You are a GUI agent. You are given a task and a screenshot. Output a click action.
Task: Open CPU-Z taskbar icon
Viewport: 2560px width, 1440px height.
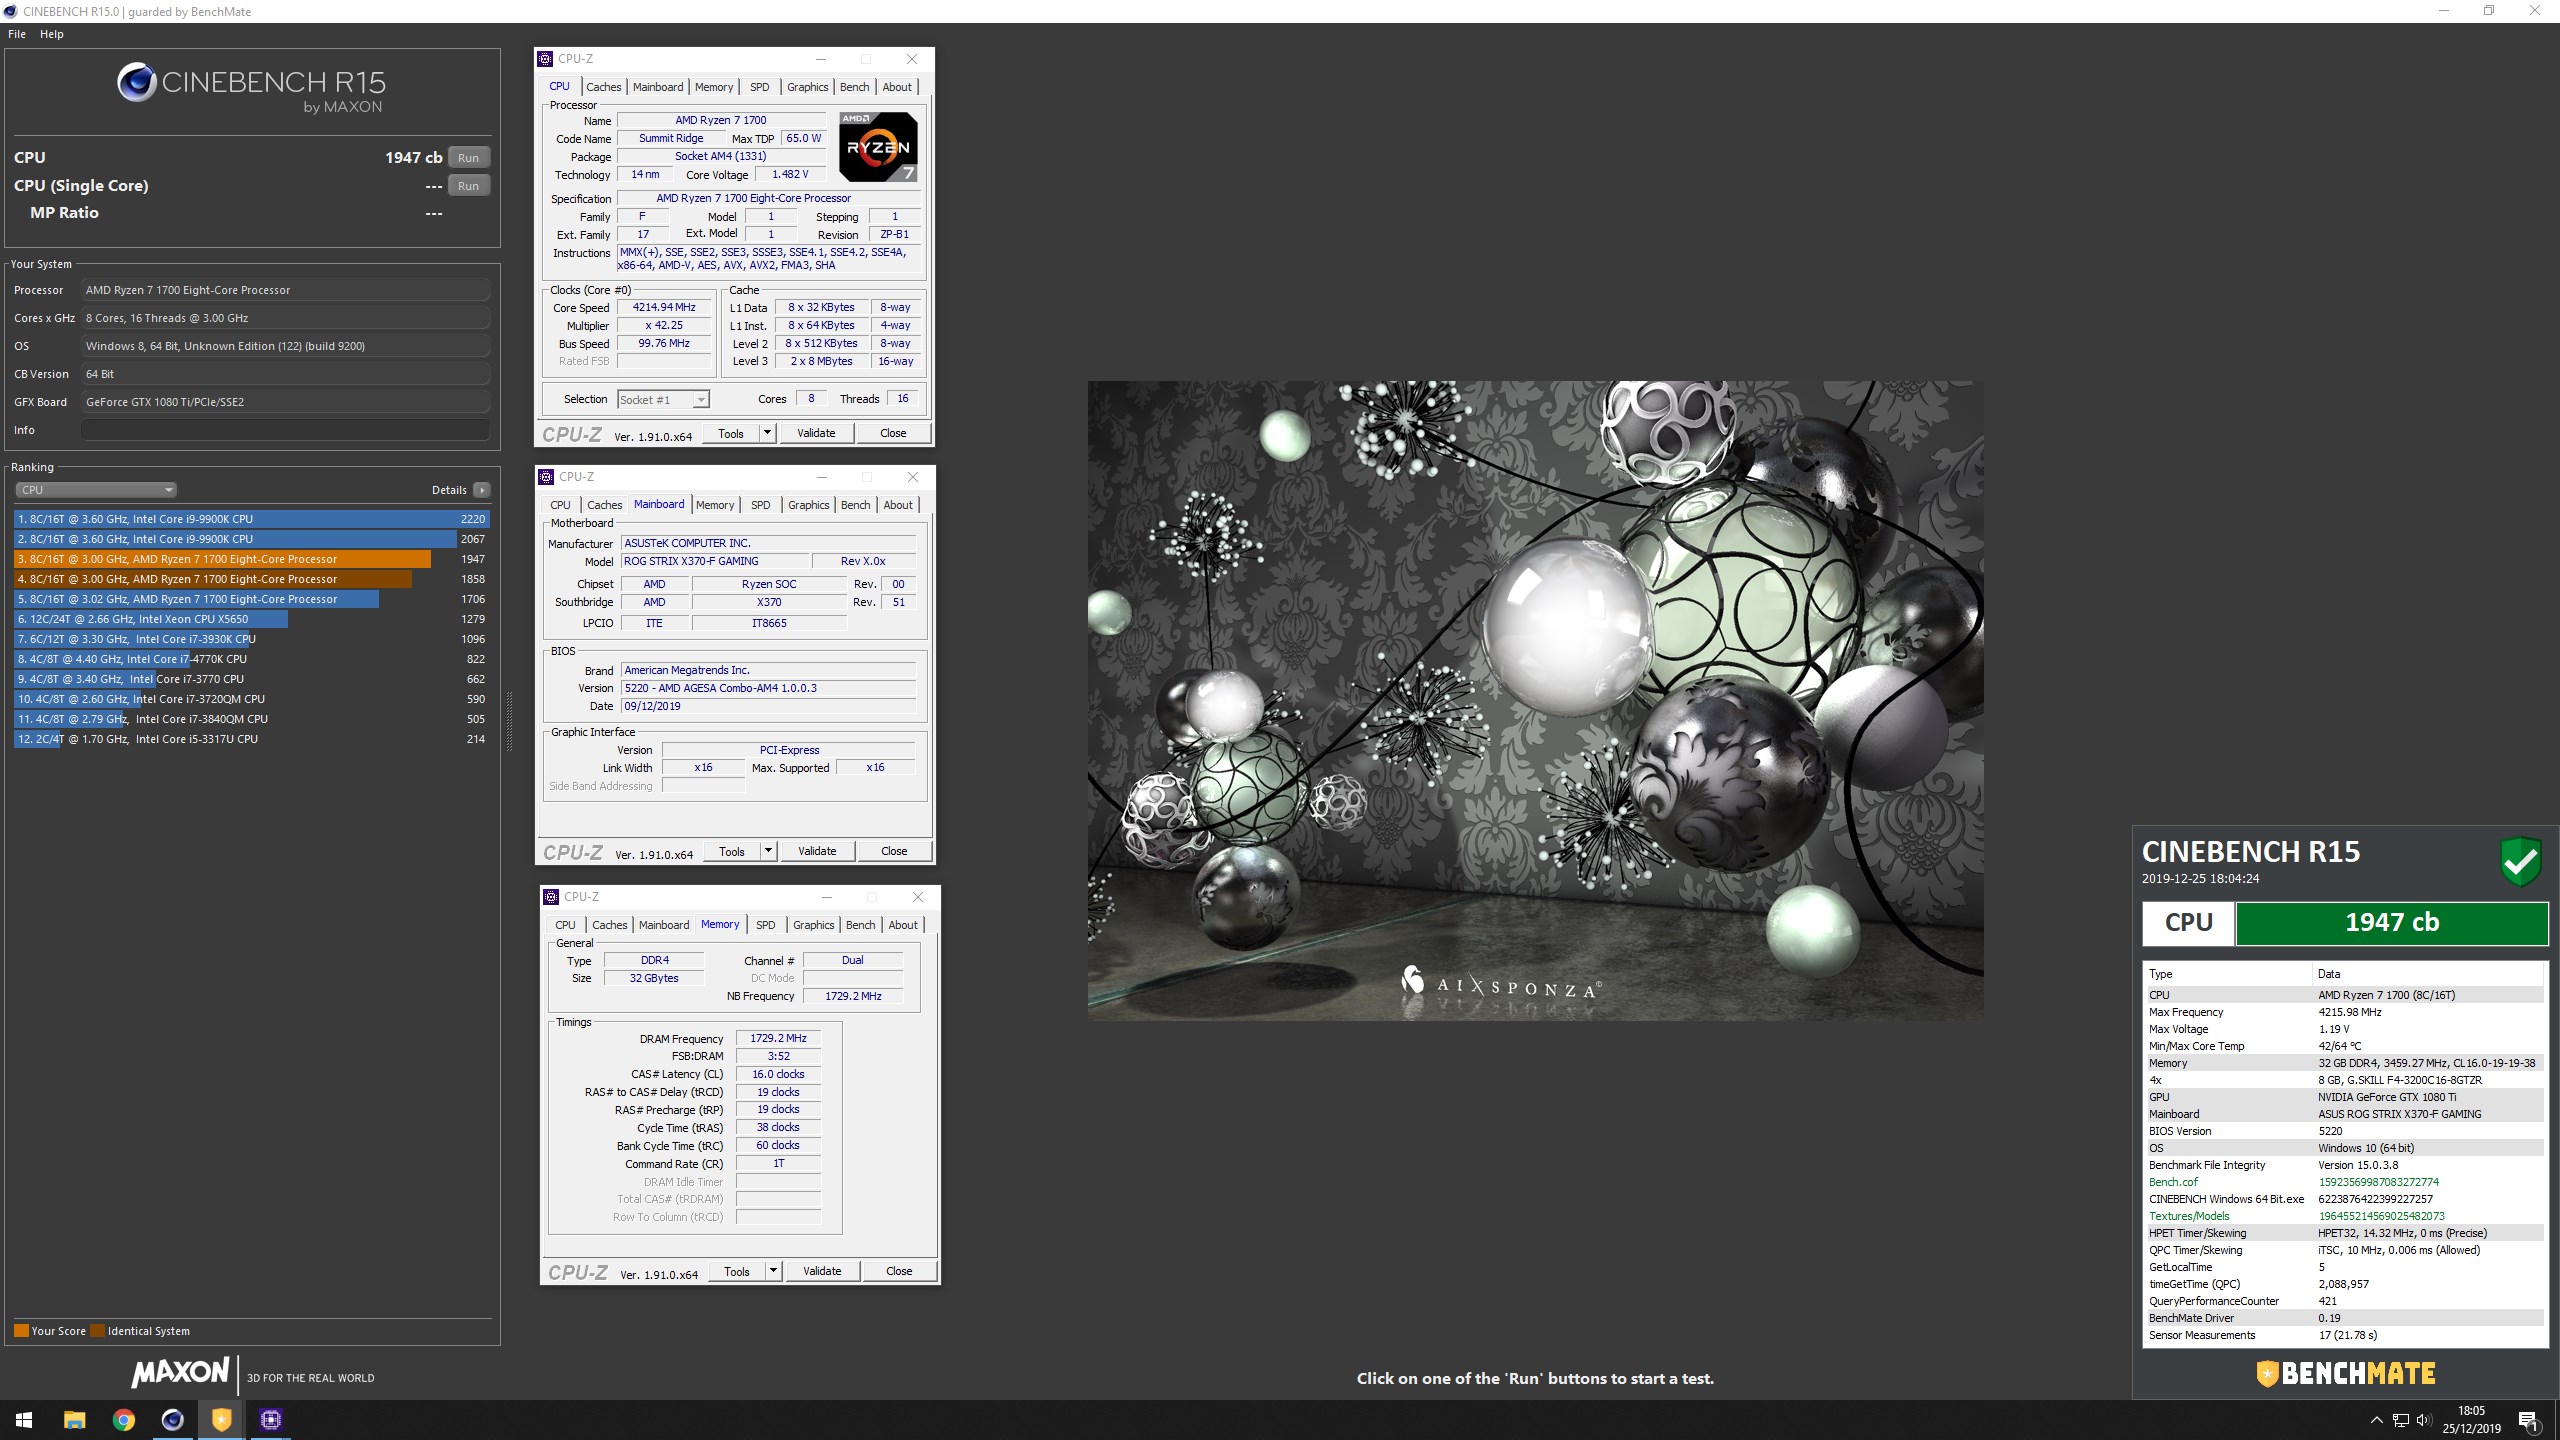(x=270, y=1419)
